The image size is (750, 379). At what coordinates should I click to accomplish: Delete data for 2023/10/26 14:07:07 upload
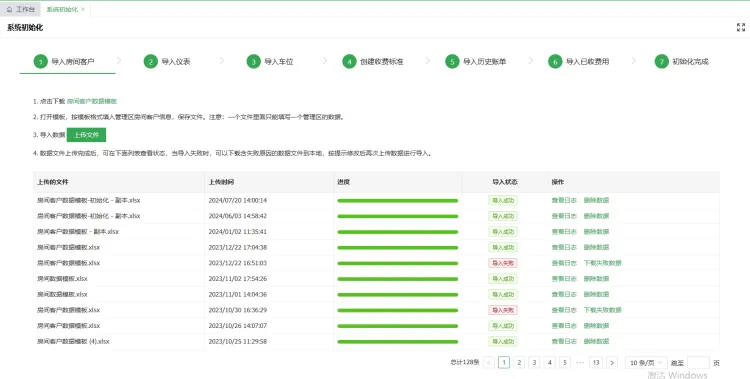[x=596, y=326]
